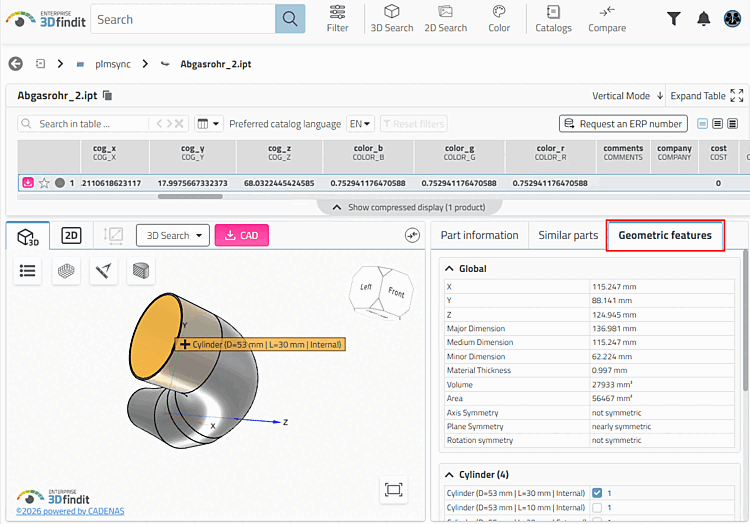Image resolution: width=750 pixels, height=524 pixels.
Task: Switch to 2D view tab
Action: [71, 235]
